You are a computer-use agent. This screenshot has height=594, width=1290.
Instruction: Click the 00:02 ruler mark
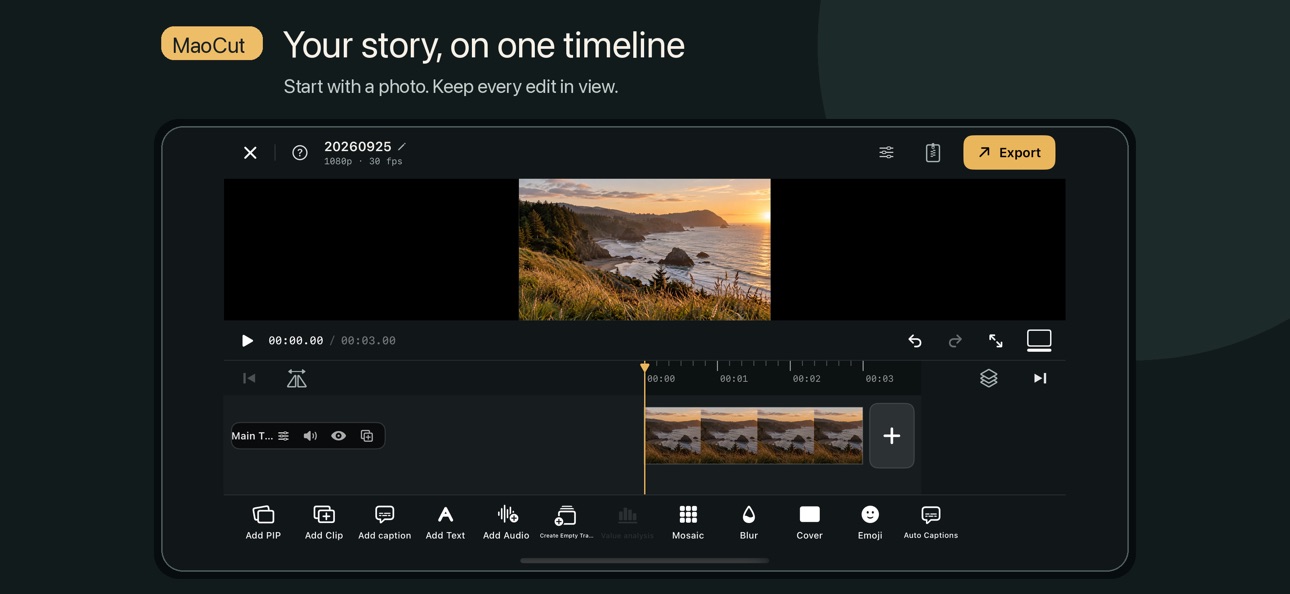click(807, 379)
